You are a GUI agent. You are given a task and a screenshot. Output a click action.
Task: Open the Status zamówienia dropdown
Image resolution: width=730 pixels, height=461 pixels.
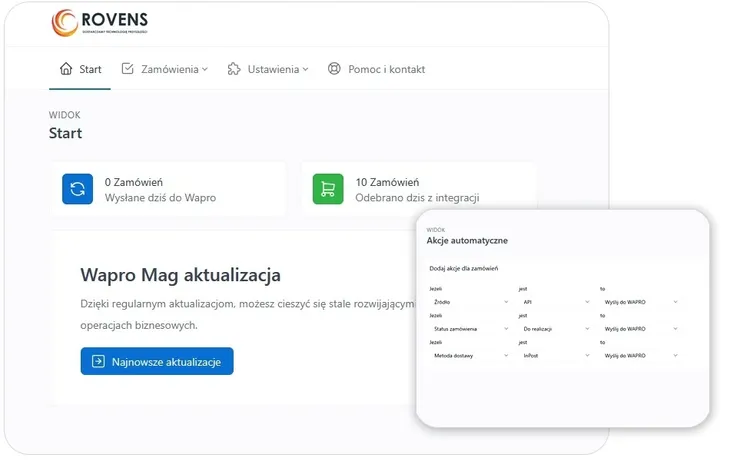point(470,329)
